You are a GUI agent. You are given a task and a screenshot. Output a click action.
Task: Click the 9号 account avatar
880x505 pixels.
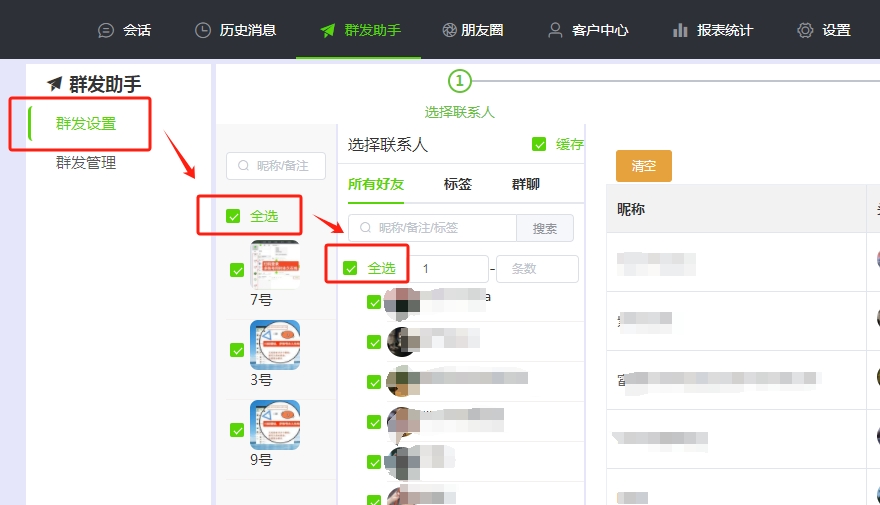[275, 425]
